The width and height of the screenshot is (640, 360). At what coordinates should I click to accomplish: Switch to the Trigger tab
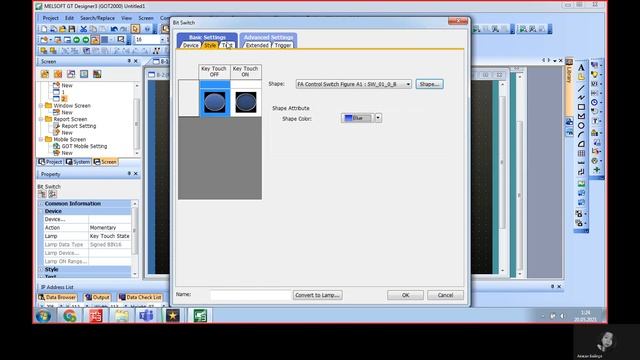click(282, 45)
